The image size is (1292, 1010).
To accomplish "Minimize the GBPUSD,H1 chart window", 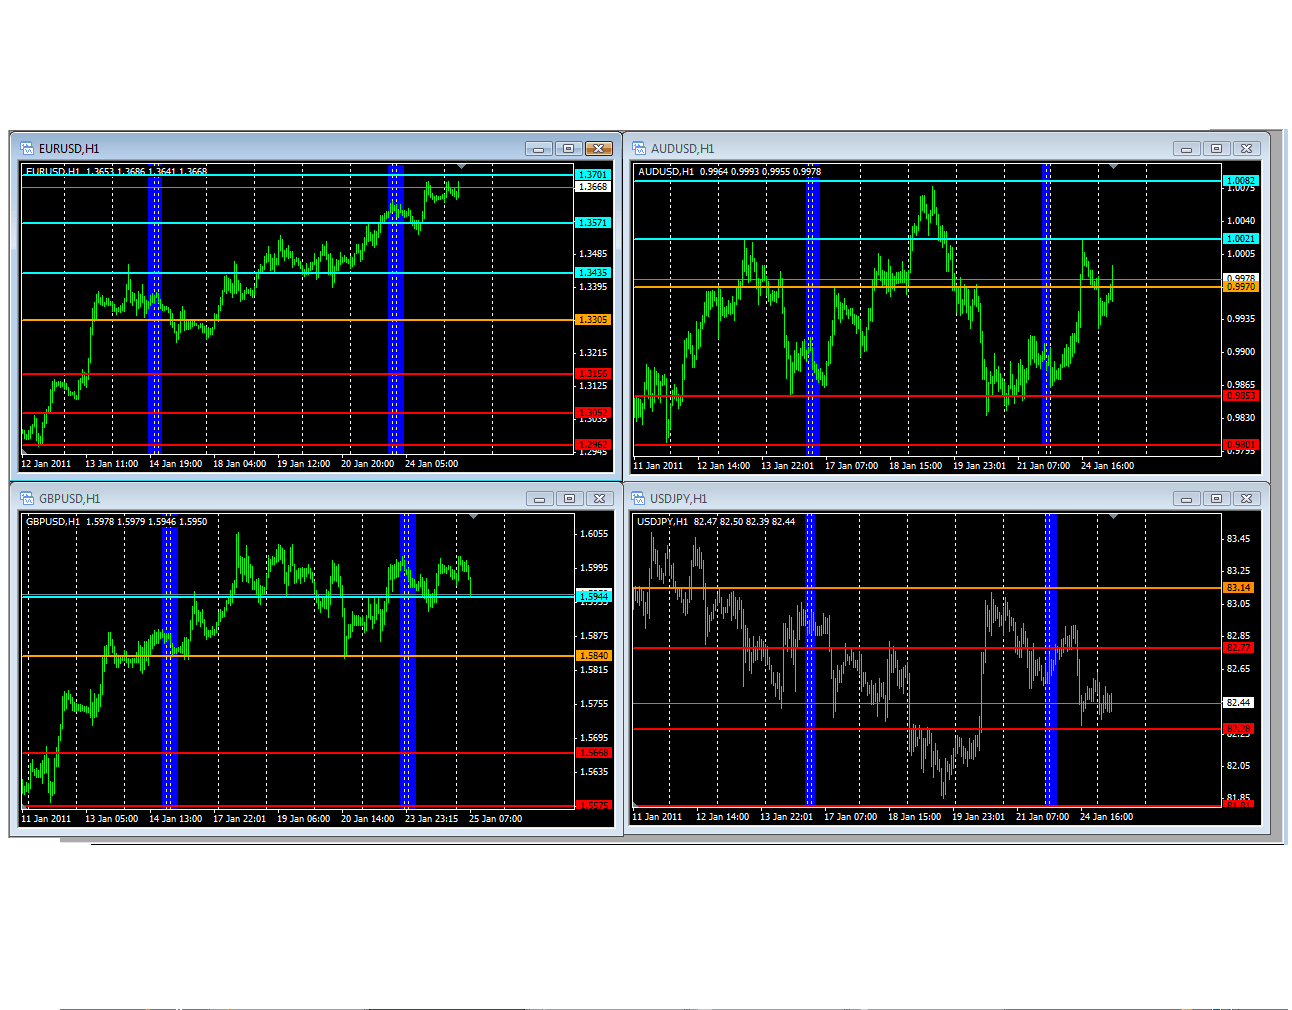I will pos(539,498).
